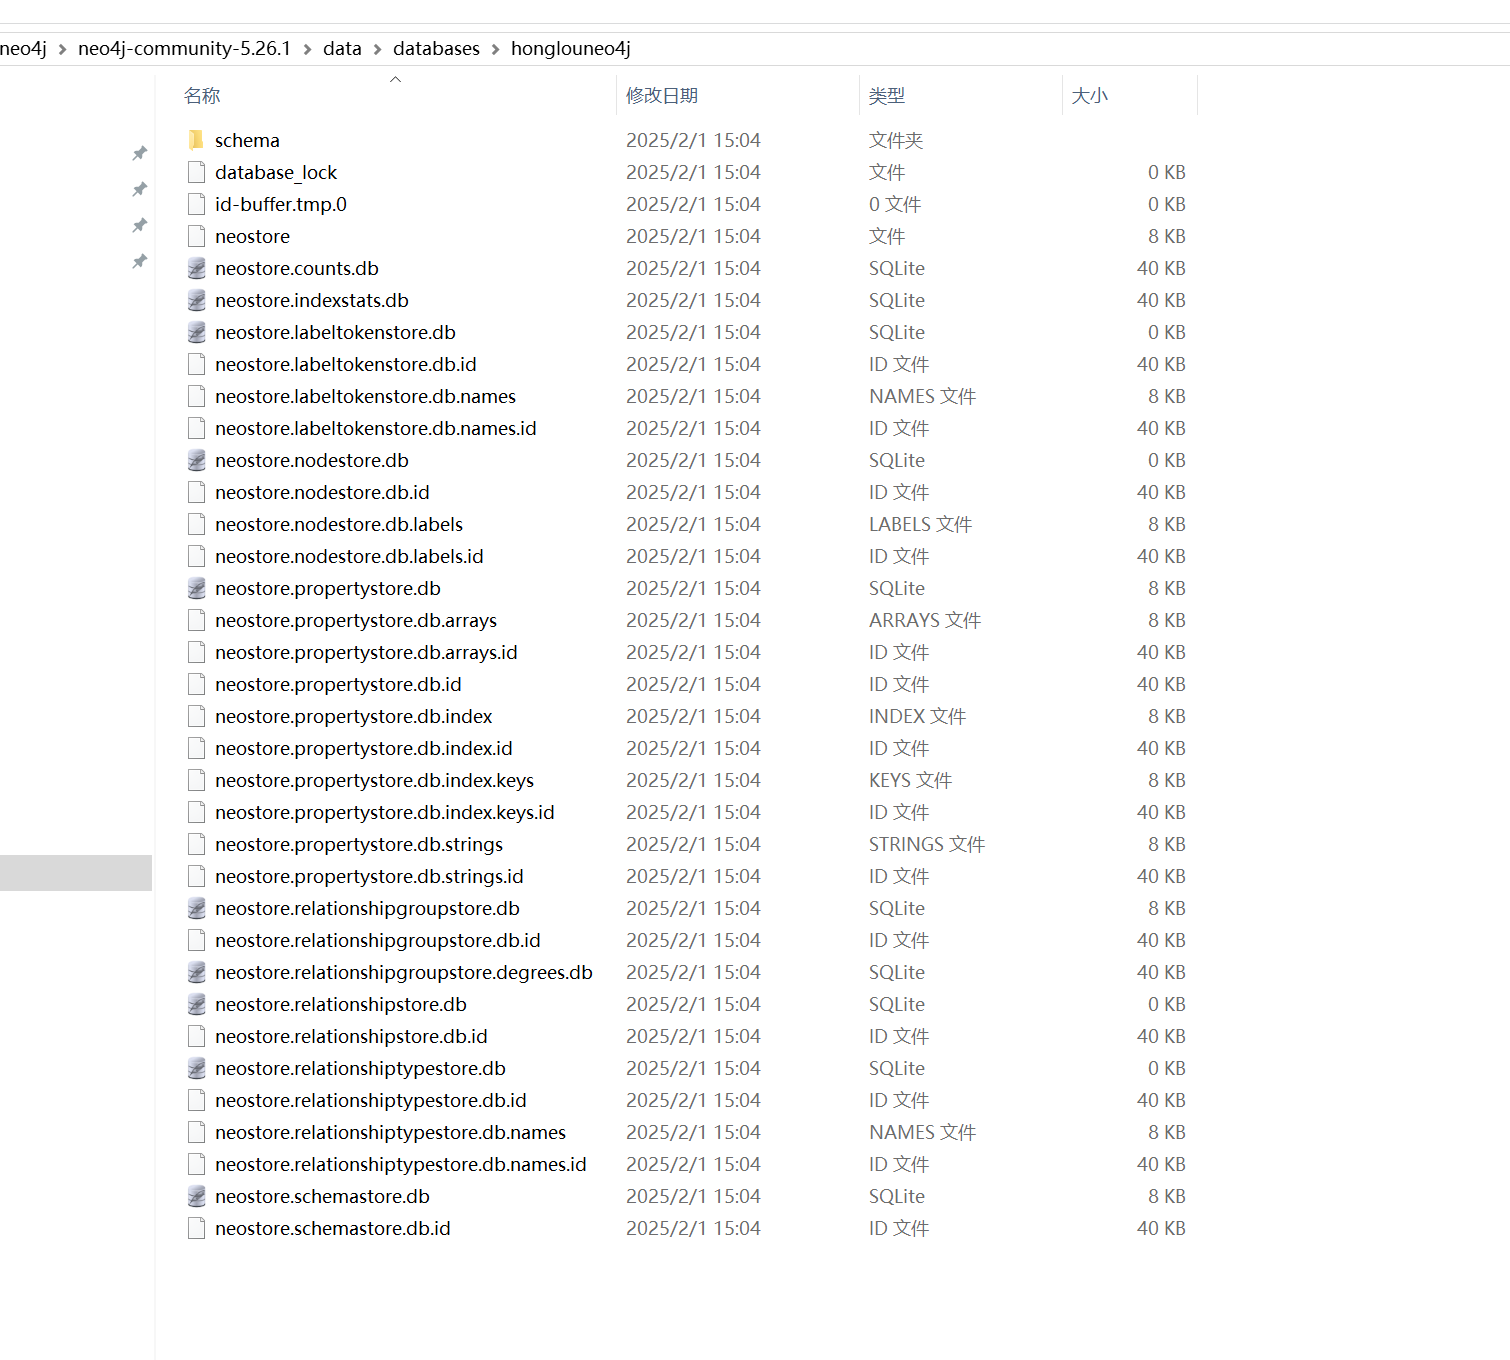Screen dimensions: 1510x1360
Task: Sort files by 修改日期 column header
Action: 662,95
